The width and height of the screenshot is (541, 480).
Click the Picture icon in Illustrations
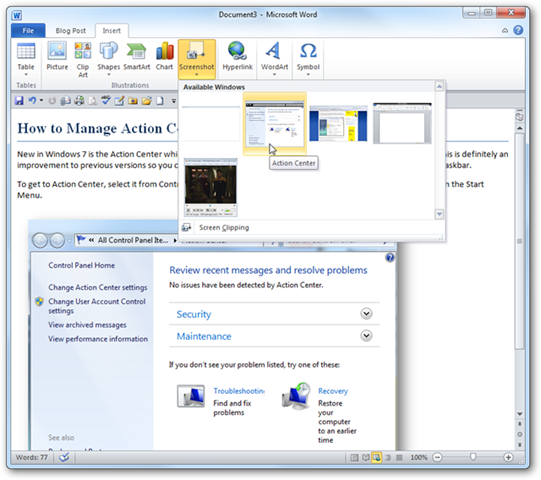(x=57, y=56)
